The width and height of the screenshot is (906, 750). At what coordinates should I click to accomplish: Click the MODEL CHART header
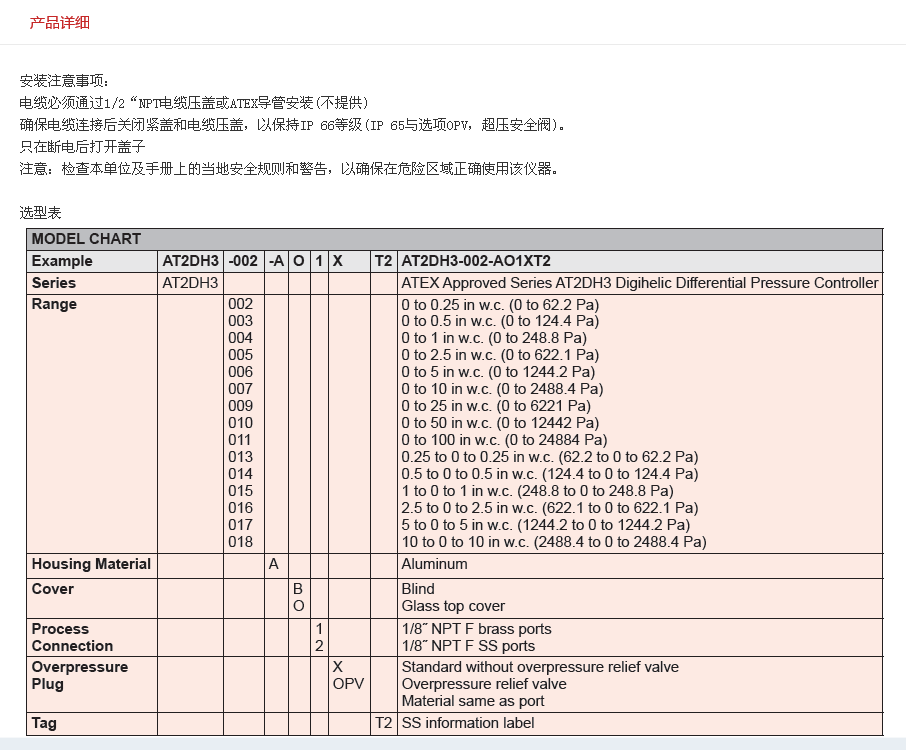tap(86, 239)
